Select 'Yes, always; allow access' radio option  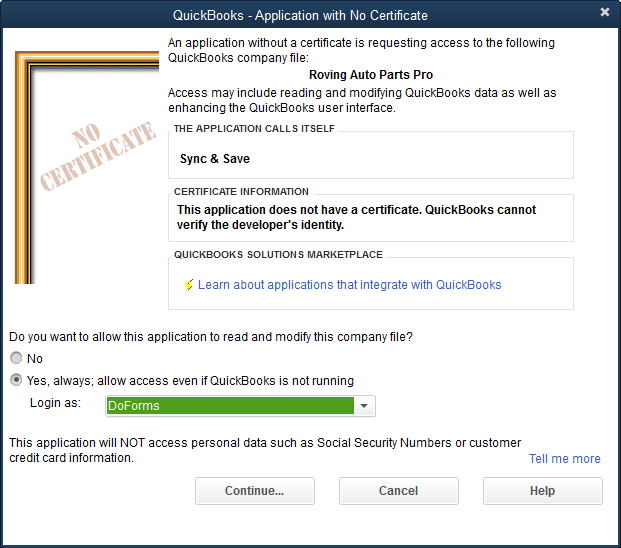pyautogui.click(x=16, y=380)
